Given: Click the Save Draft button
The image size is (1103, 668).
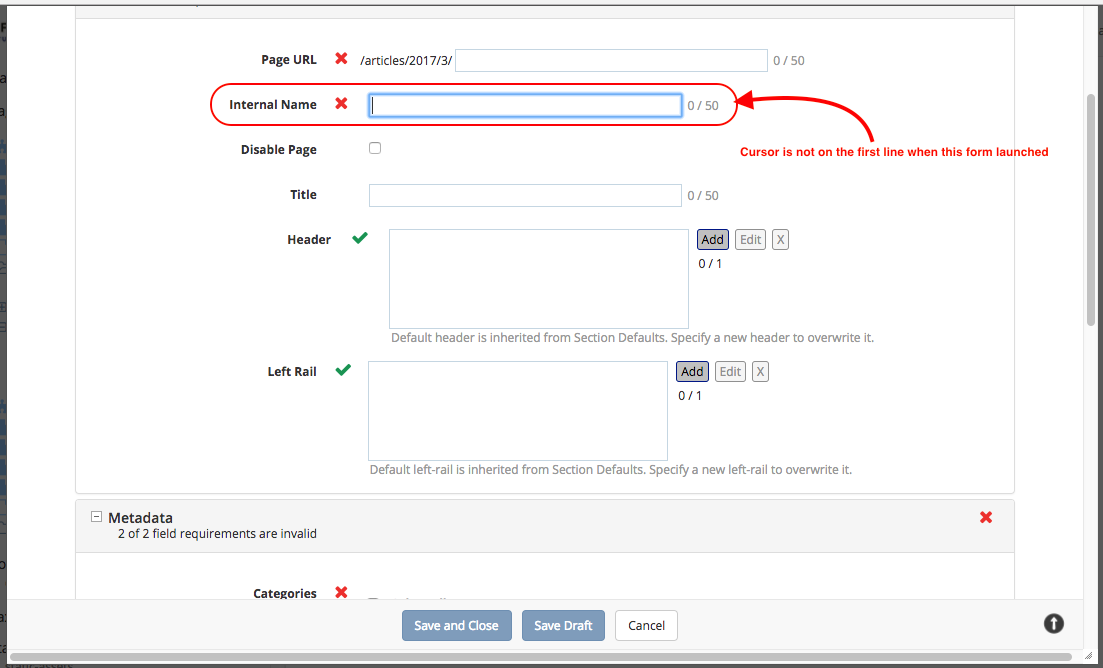Looking at the screenshot, I should (563, 625).
